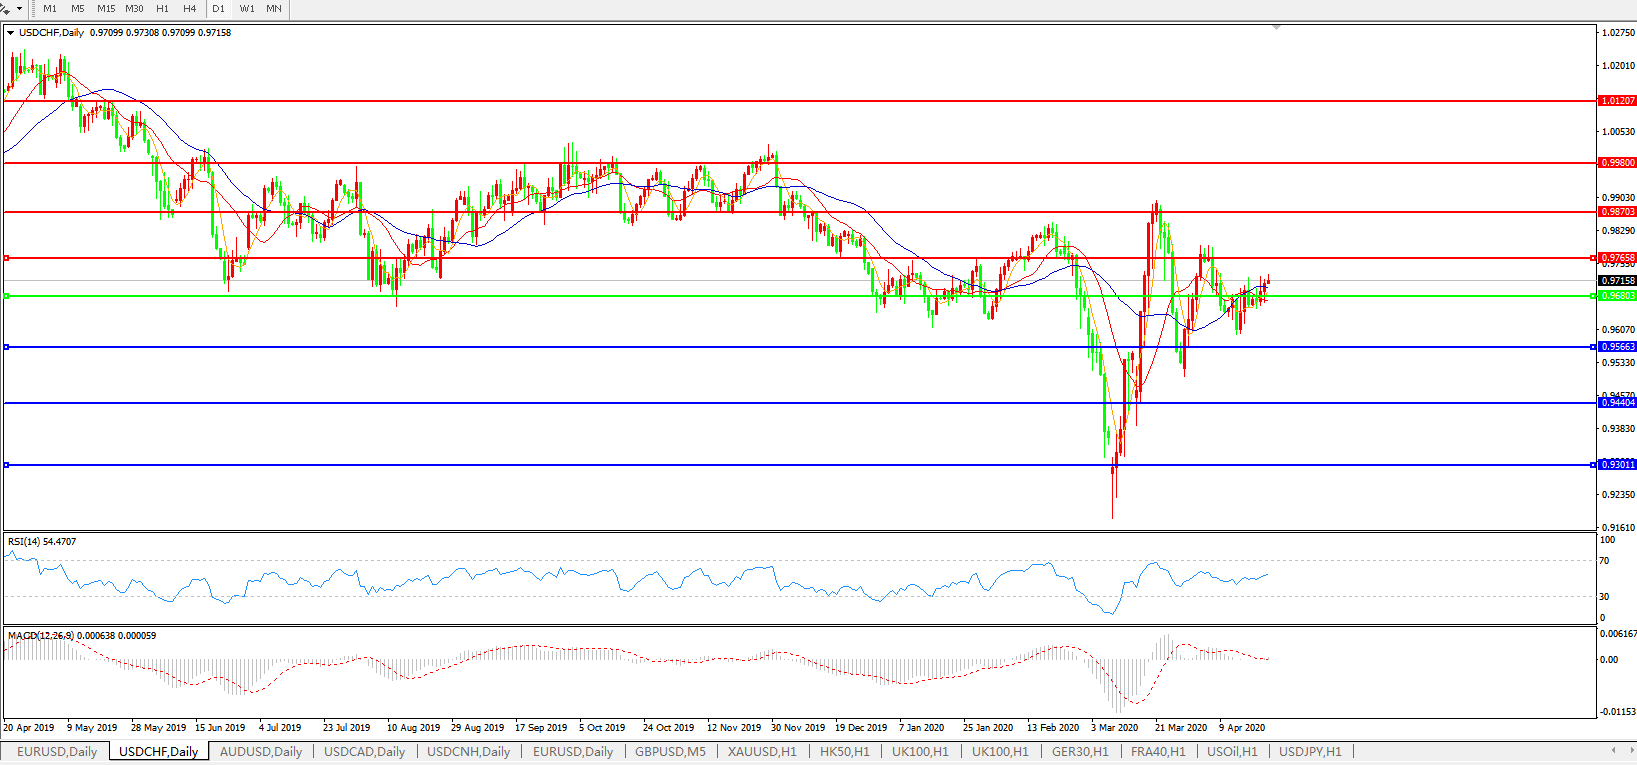Open the USOil,H1 chart tab
Screen dimensions: 1637x765
click(x=1232, y=751)
